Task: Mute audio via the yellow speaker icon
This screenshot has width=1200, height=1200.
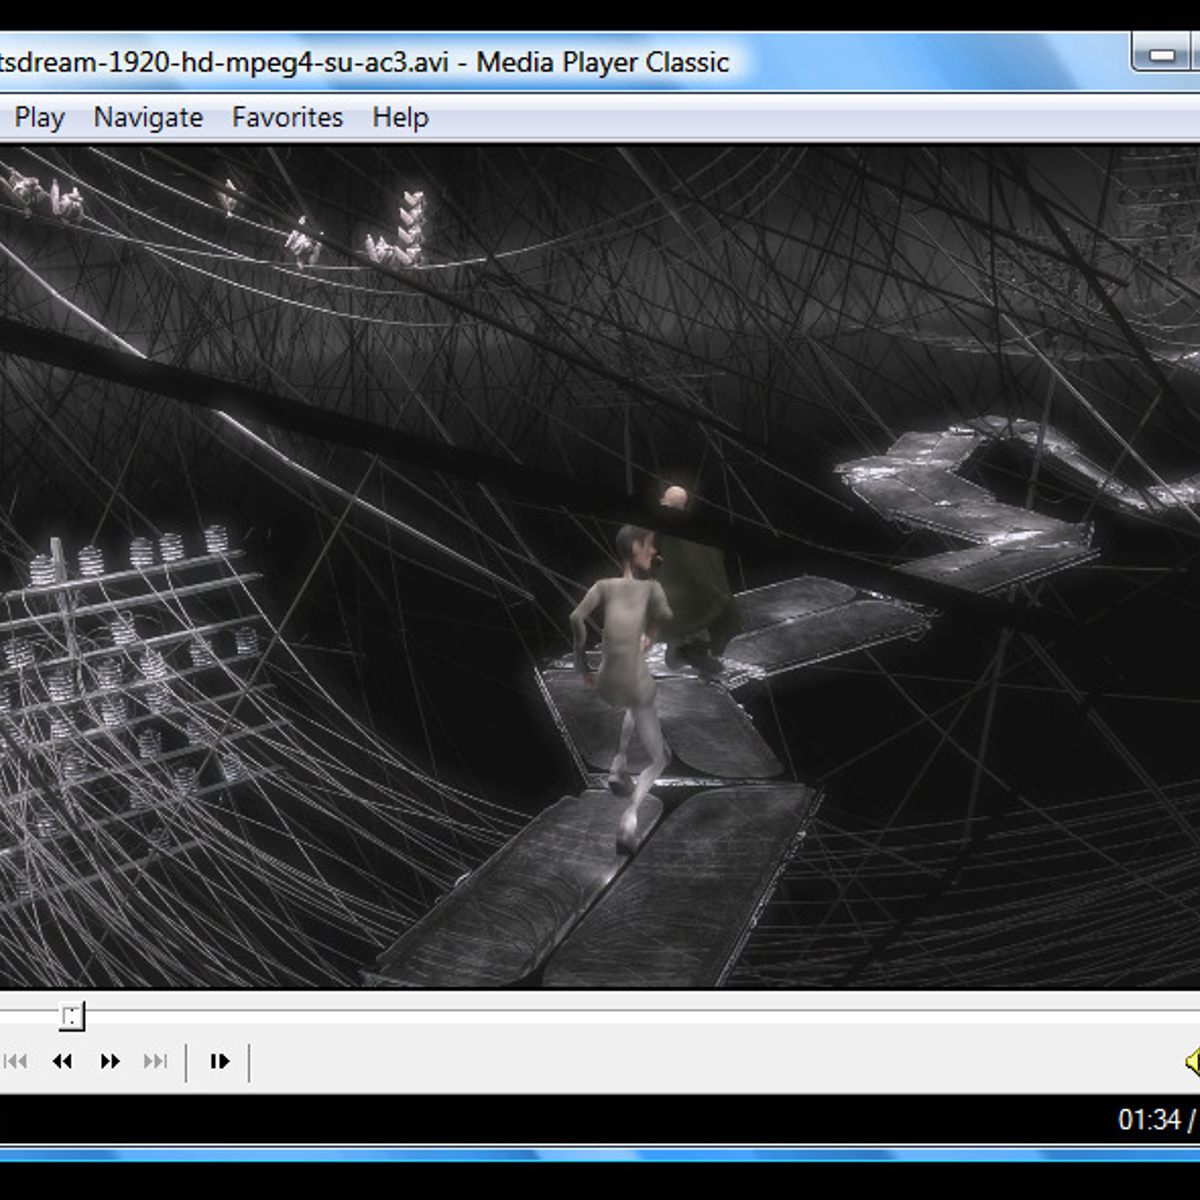Action: pyautogui.click(x=1192, y=1061)
